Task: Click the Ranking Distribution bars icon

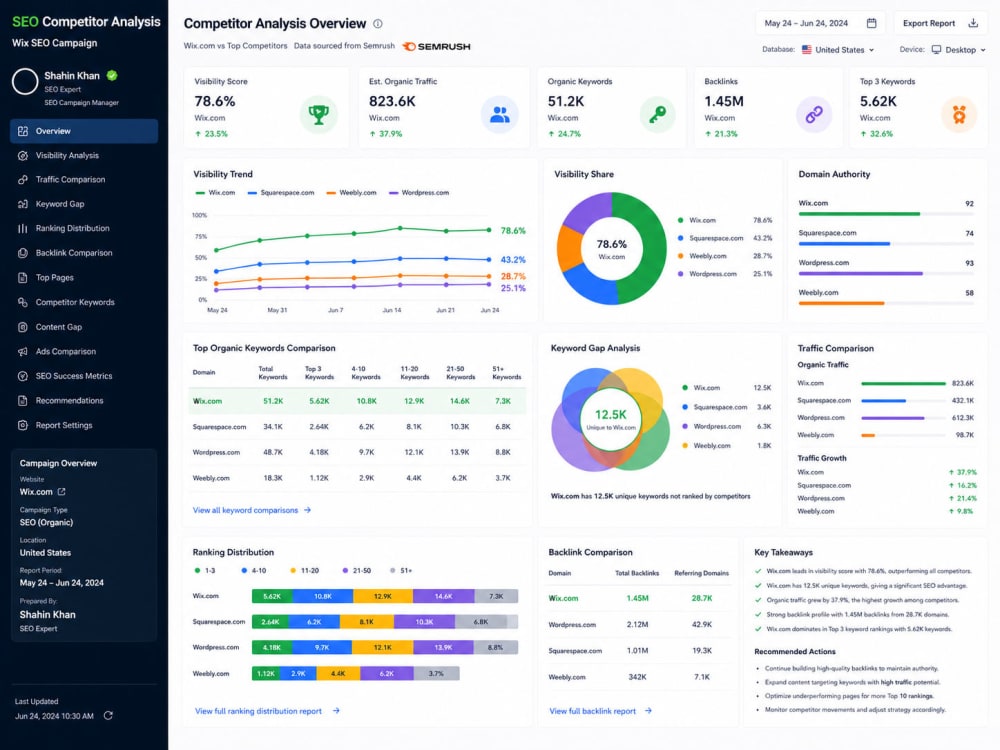Action: tap(23, 228)
